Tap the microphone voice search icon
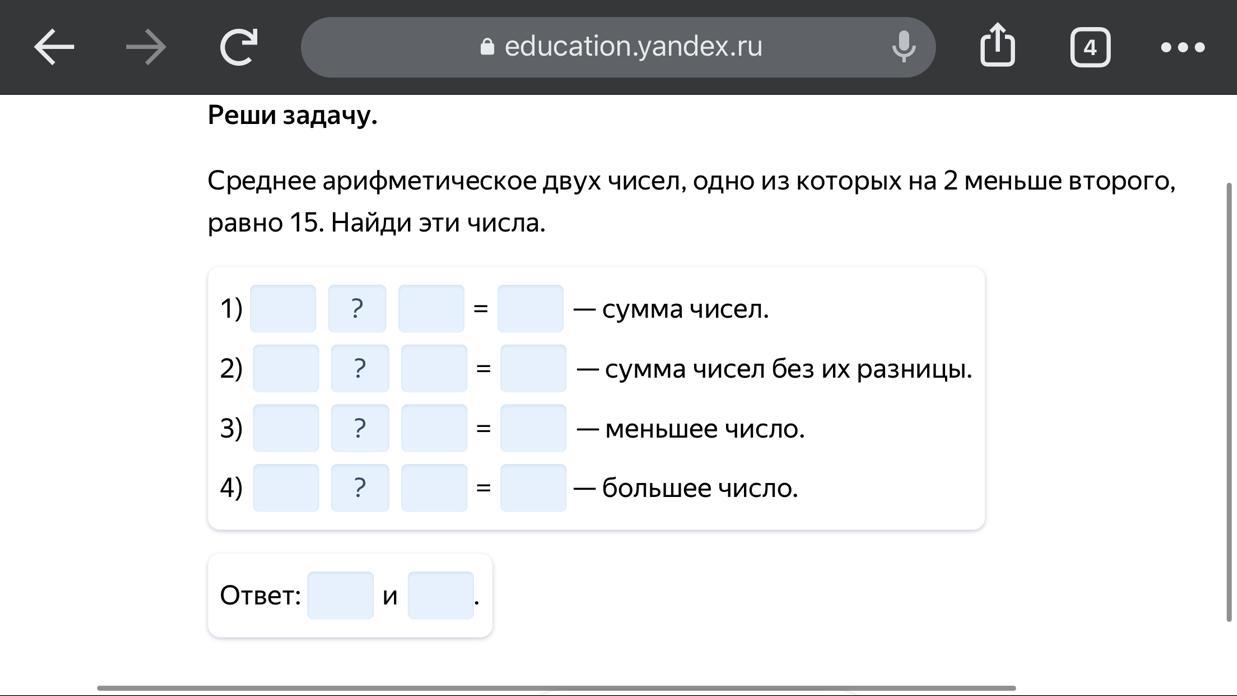This screenshot has height=696, width=1237. coord(903,46)
